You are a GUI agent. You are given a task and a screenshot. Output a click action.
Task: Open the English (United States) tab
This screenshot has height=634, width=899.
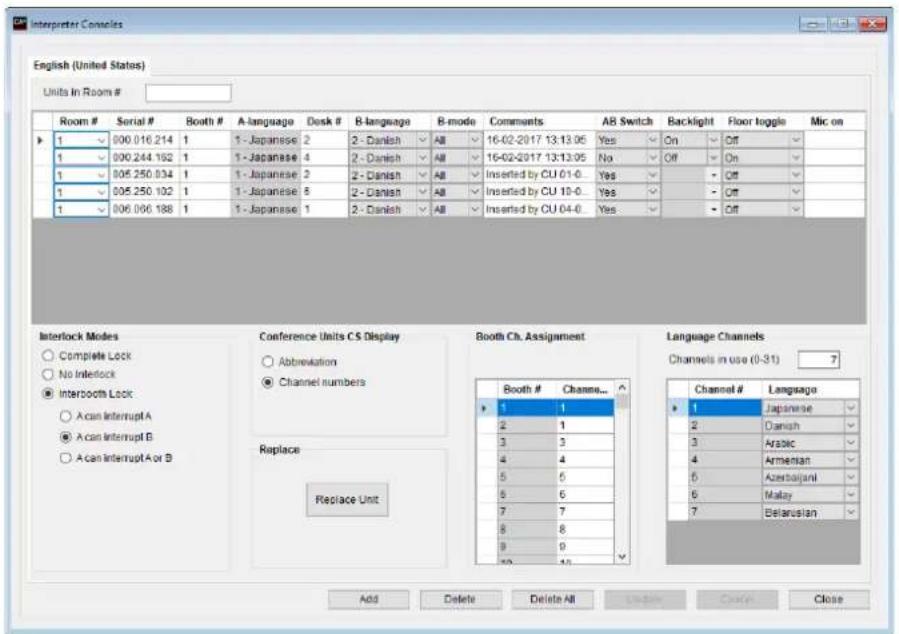click(x=89, y=65)
